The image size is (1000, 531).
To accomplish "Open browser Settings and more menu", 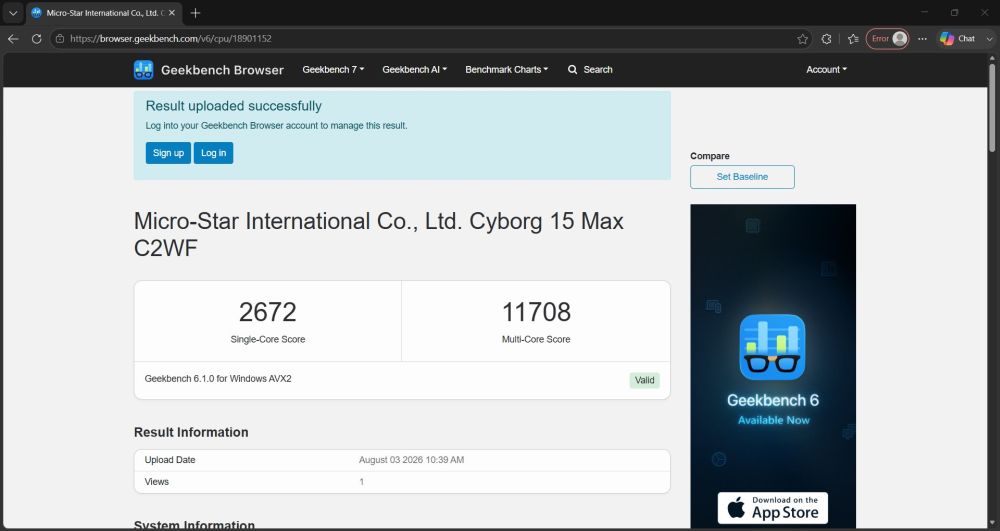I will click(922, 39).
